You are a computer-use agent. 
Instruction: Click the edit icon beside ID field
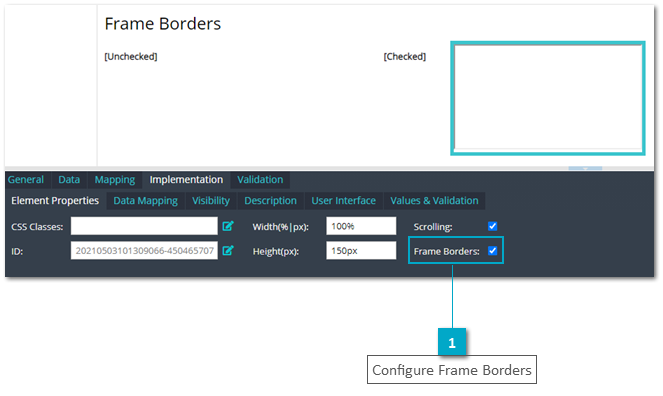[x=228, y=251]
